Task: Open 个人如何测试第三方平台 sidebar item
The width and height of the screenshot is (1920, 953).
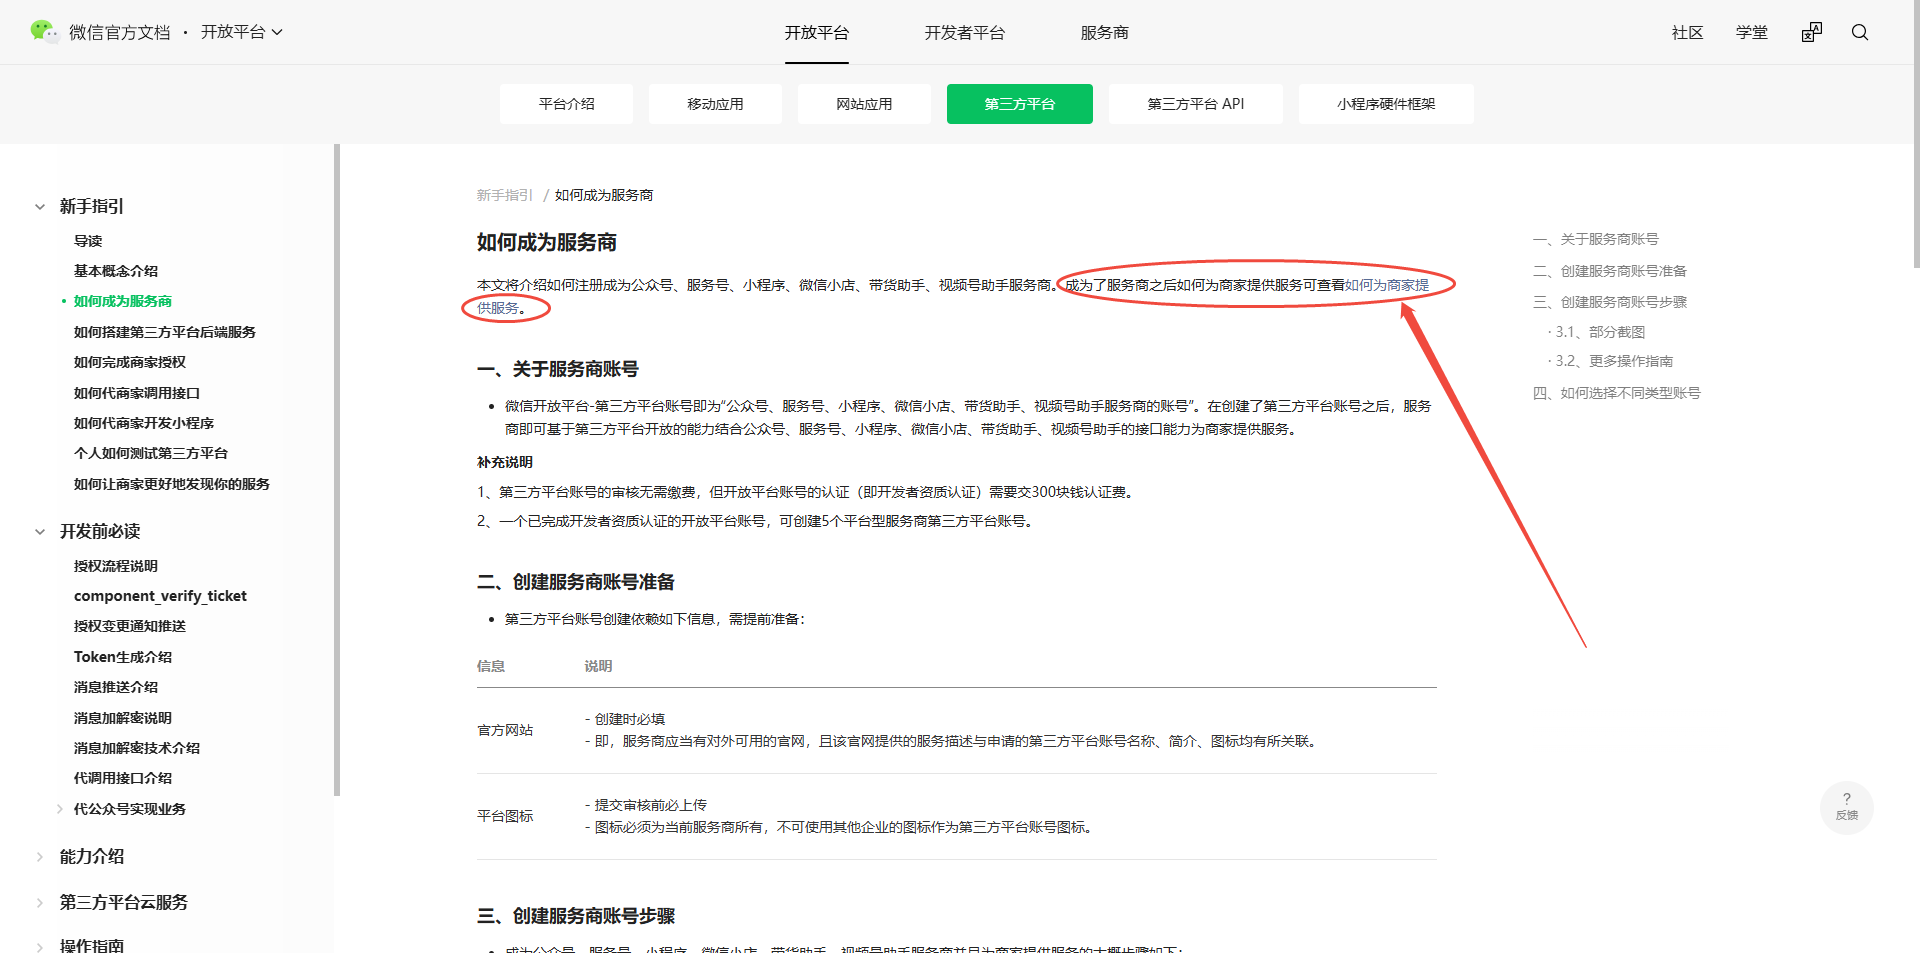Action: [151, 453]
